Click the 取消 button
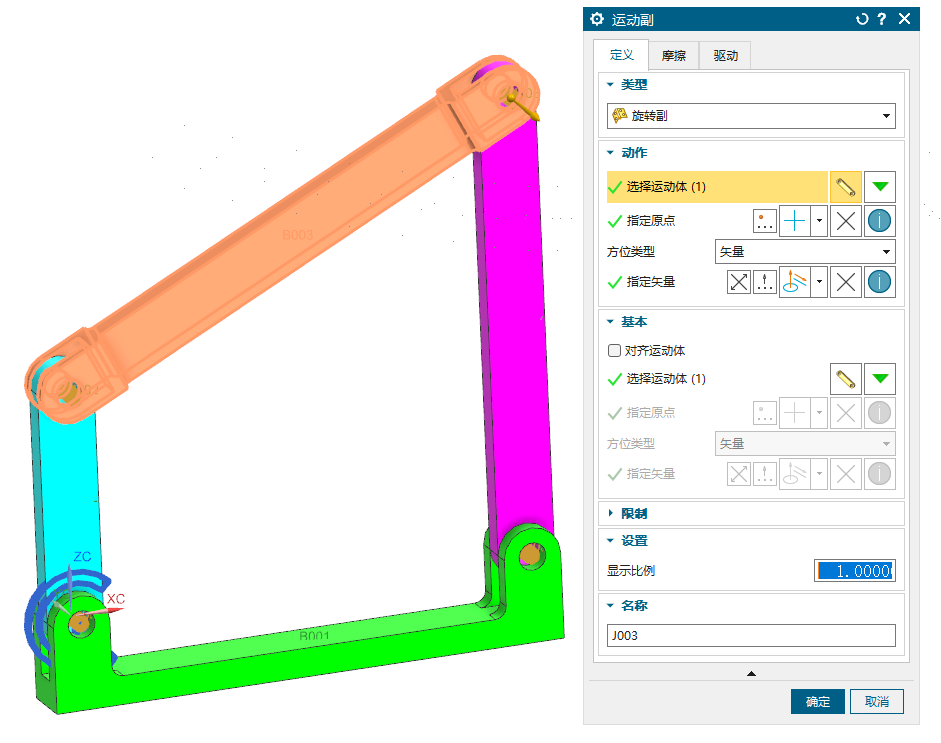 coord(876,702)
